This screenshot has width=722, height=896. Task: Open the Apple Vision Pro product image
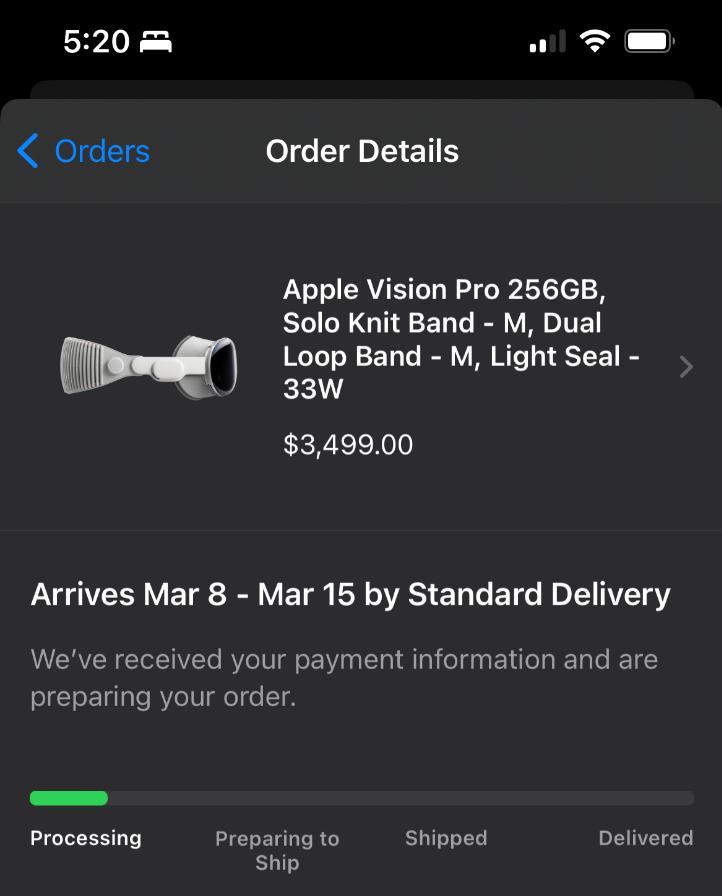pyautogui.click(x=148, y=366)
